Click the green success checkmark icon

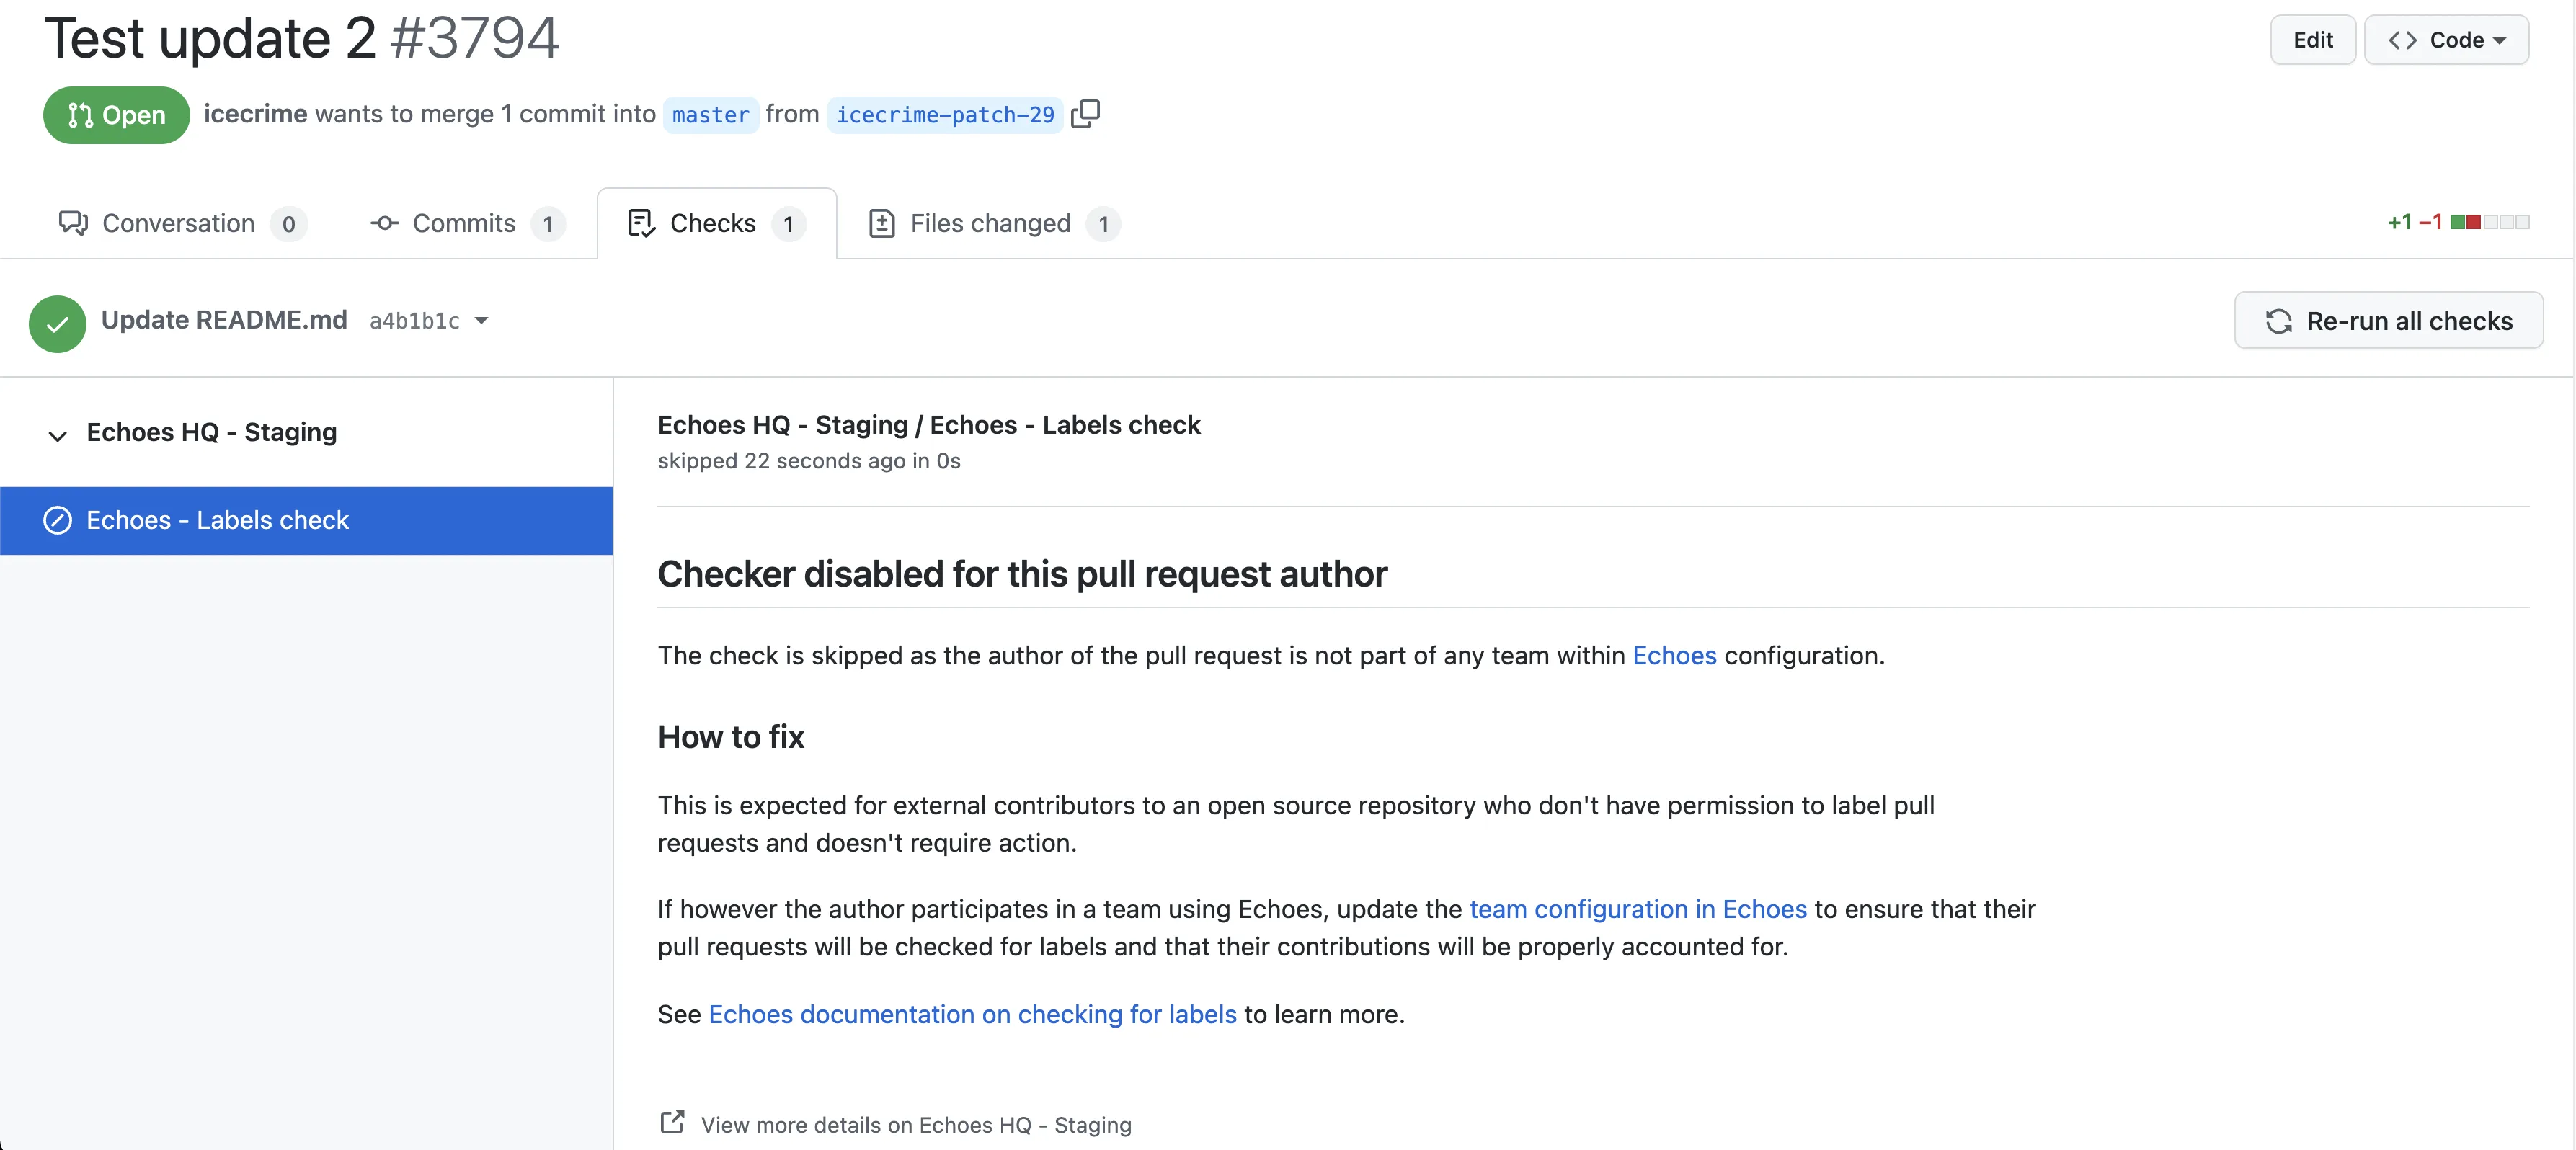(x=57, y=323)
